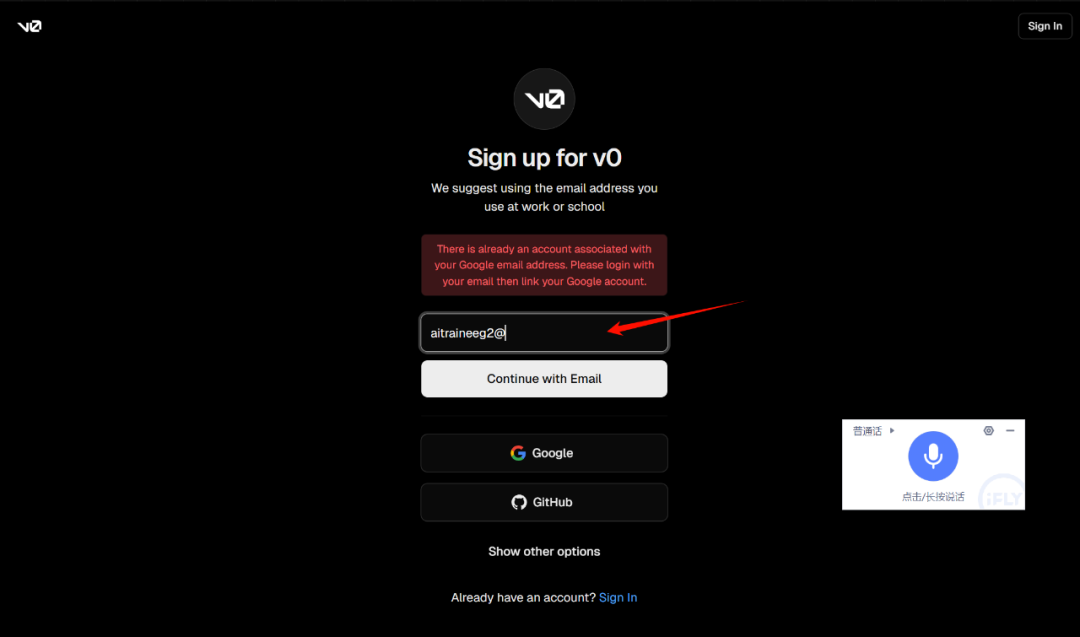Screen dimensions: 1080x637
Task: Expand Show other options
Action: click(x=544, y=552)
